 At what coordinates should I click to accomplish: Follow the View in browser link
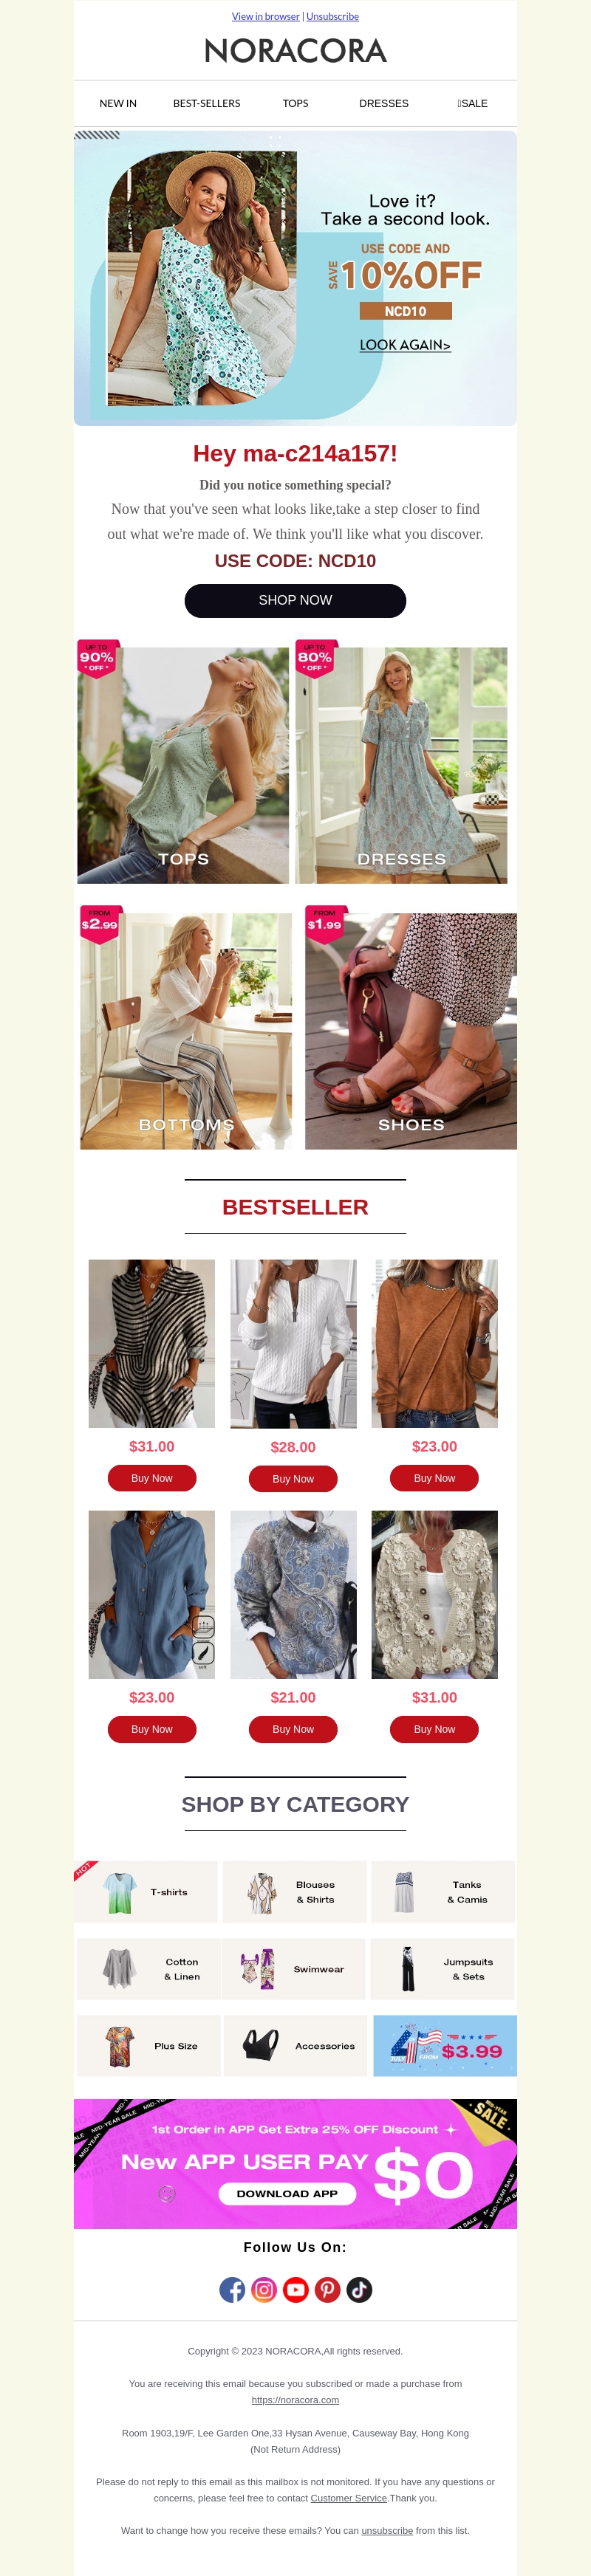[266, 16]
